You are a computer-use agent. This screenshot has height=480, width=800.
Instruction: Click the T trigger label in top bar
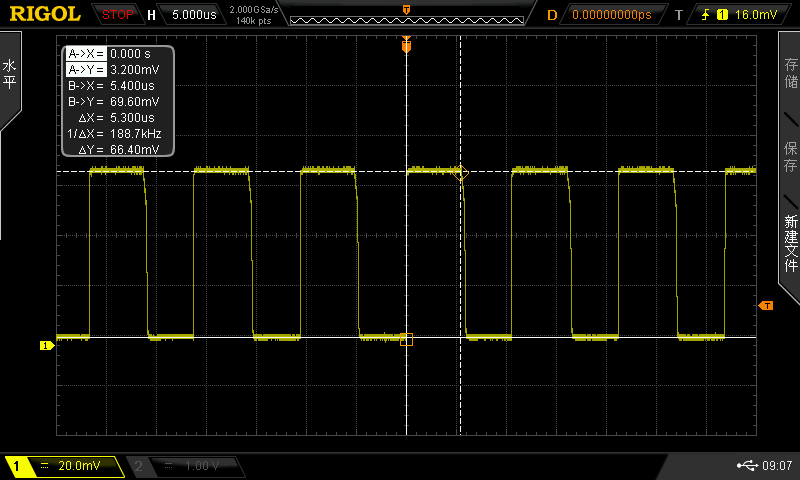(x=679, y=15)
